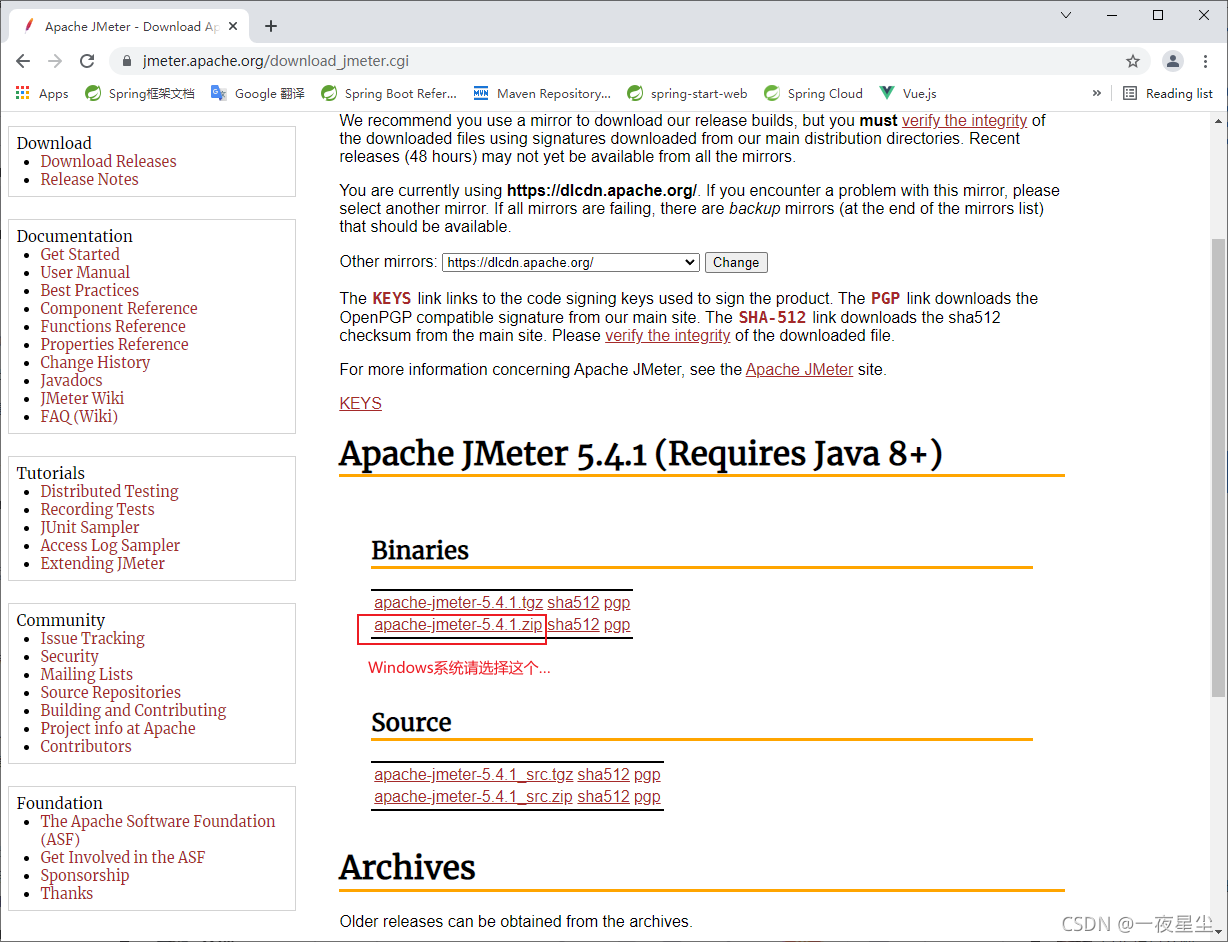The image size is (1228, 942).
Task: Open the Chrome profile avatar icon
Action: coord(1173,61)
